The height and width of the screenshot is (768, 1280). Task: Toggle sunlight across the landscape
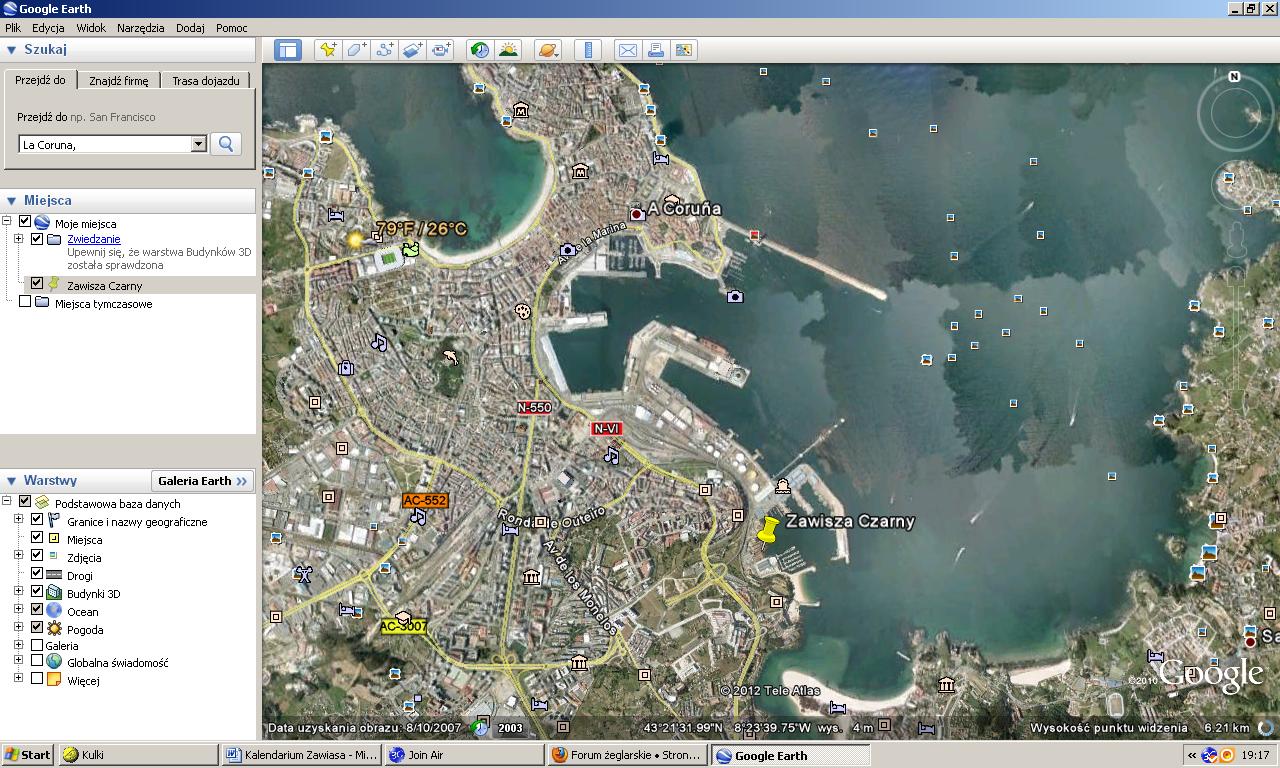[508, 50]
